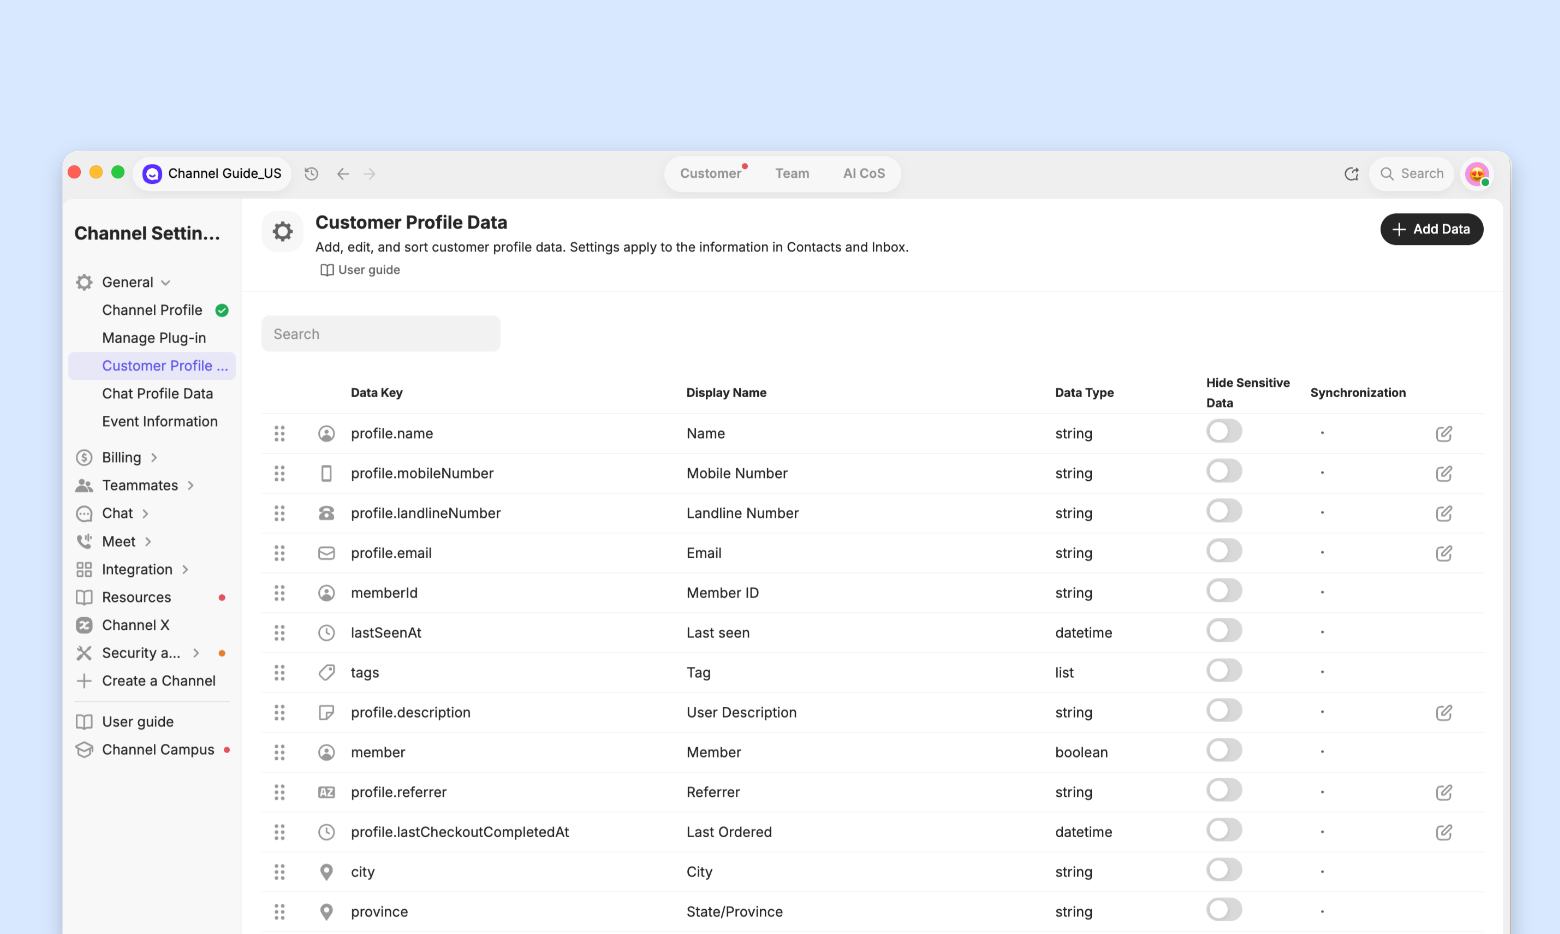Image resolution: width=1560 pixels, height=934 pixels.
Task: Click the location pin icon beside province
Action: pyautogui.click(x=326, y=912)
